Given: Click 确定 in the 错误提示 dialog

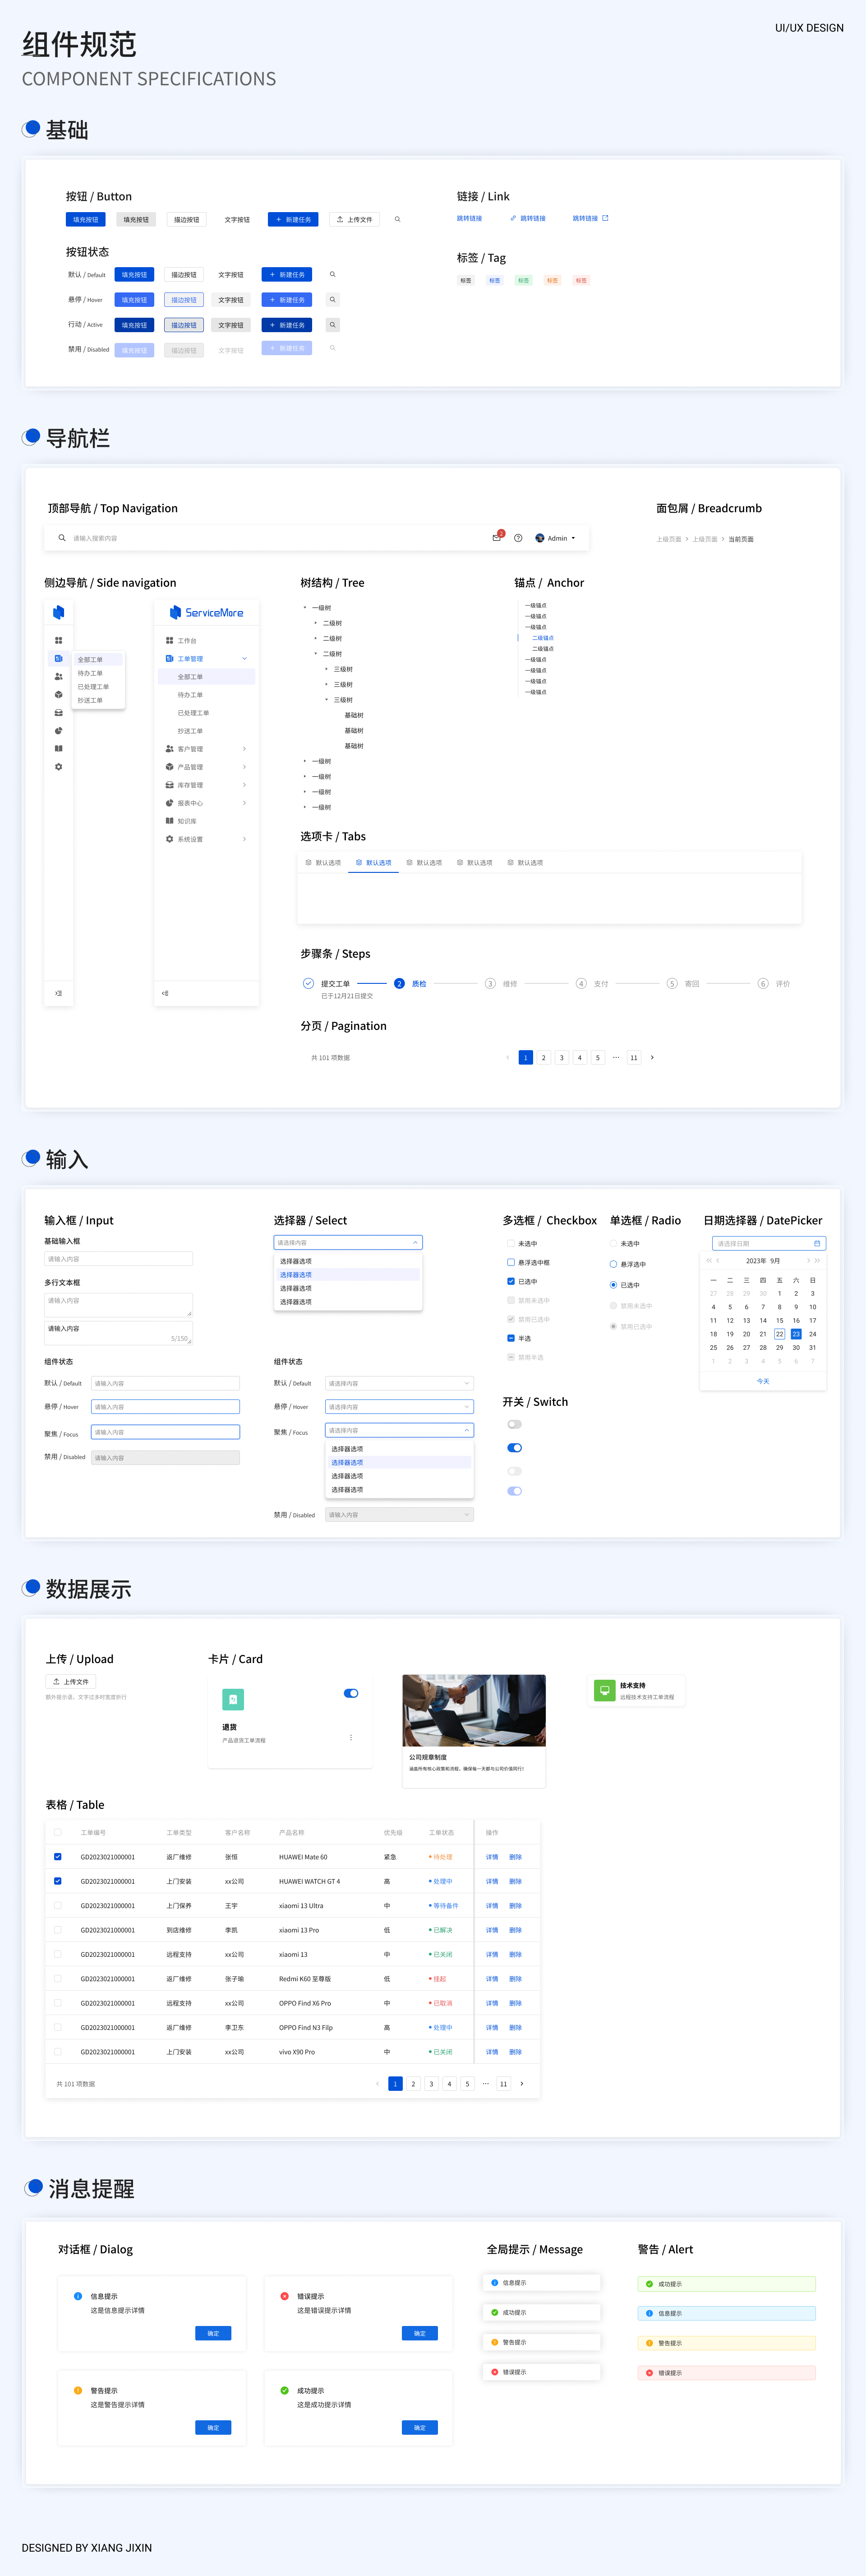Looking at the screenshot, I should tap(419, 2333).
